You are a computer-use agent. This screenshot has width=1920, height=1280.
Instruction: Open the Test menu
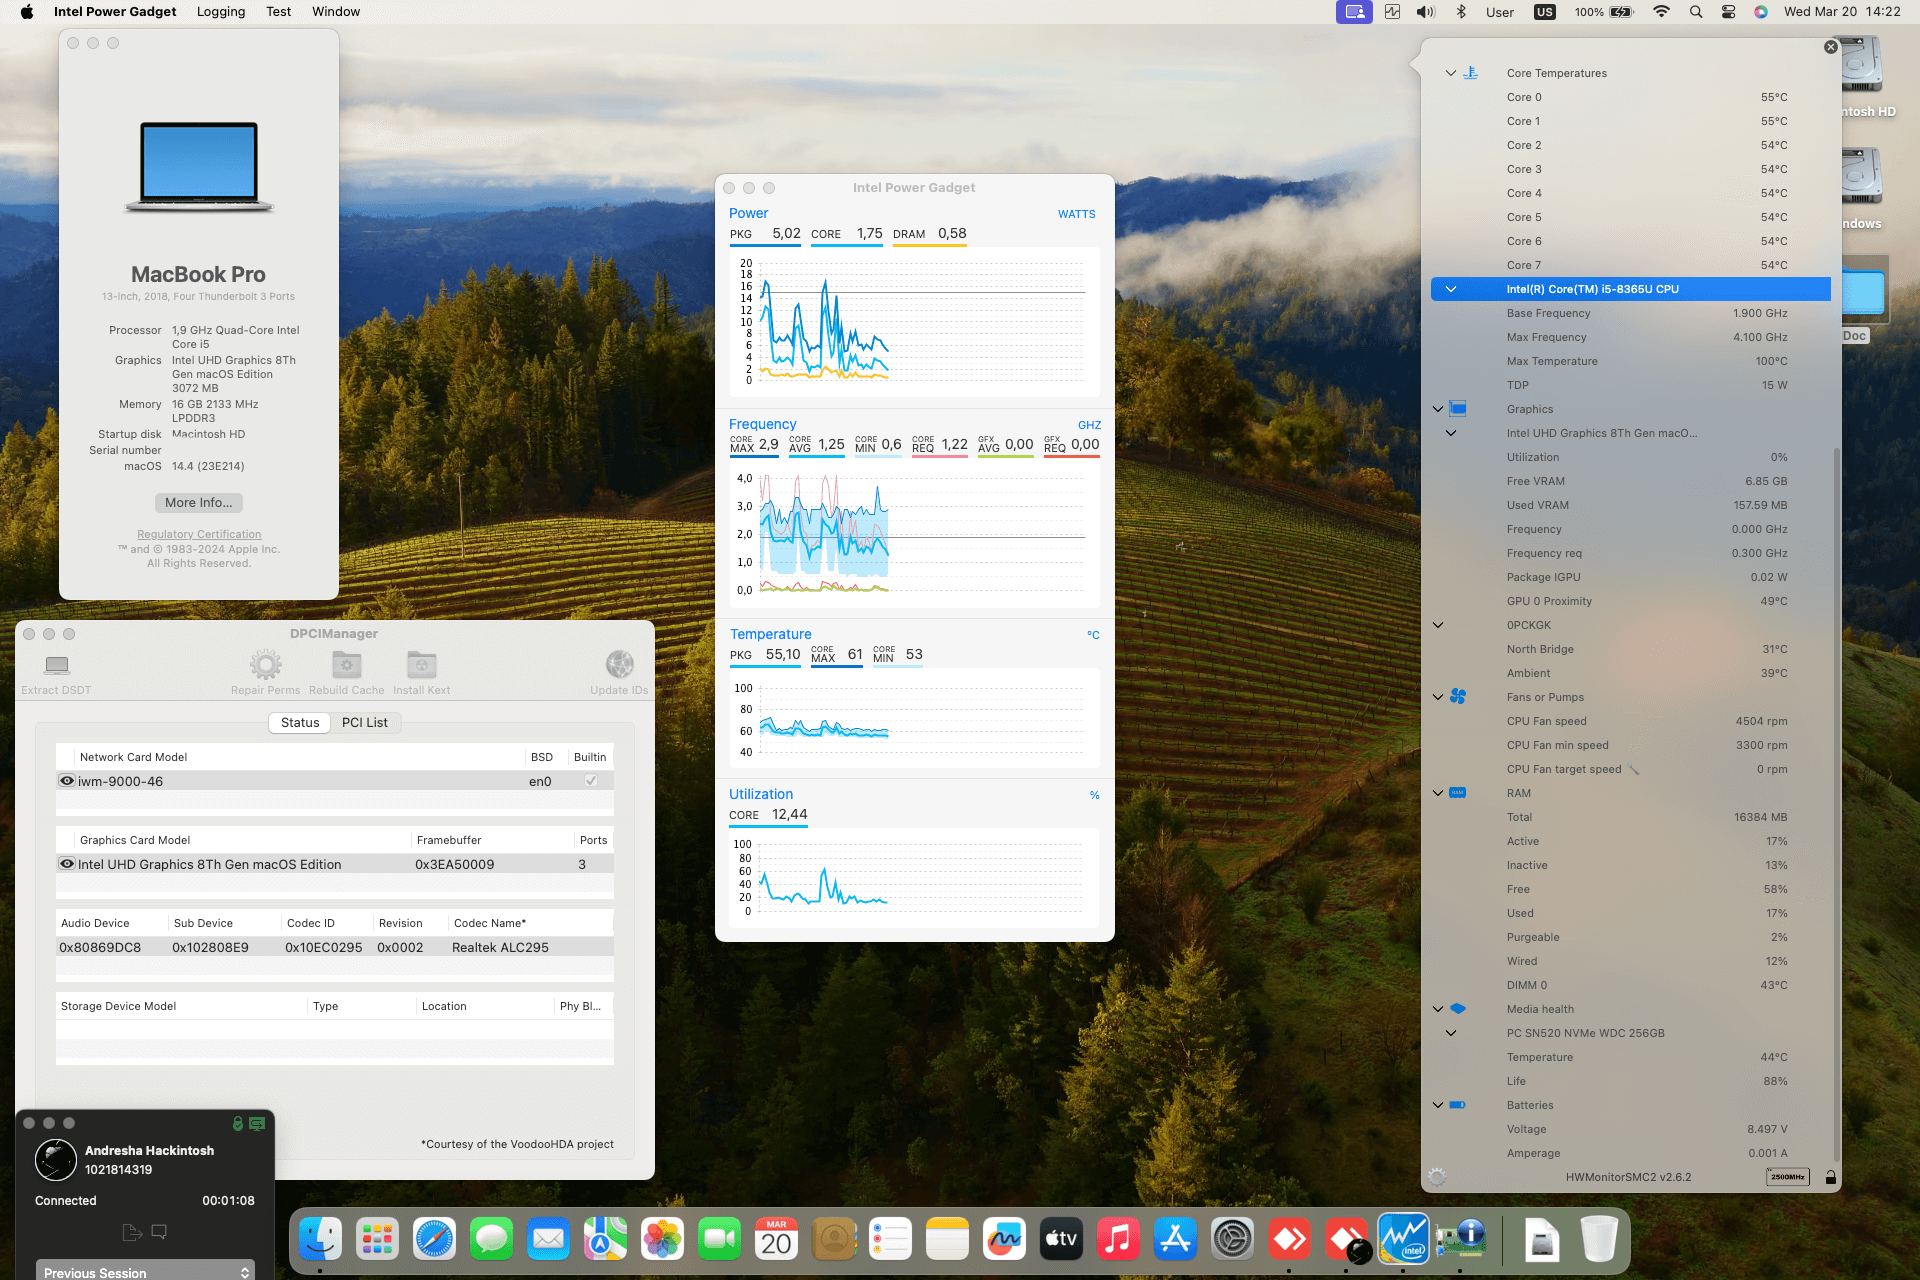278,12
